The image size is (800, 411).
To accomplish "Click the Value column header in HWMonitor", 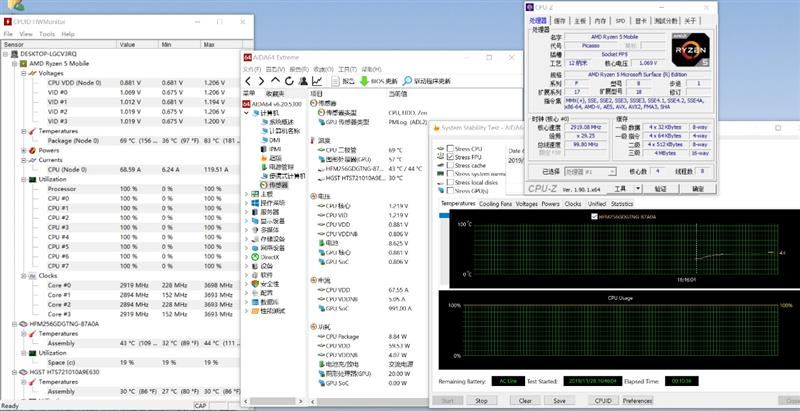I will pyautogui.click(x=138, y=45).
